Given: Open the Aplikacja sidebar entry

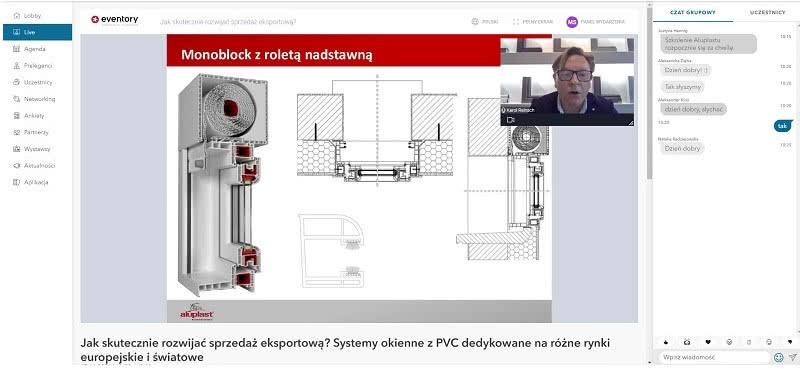Looking at the screenshot, I should coord(37,182).
